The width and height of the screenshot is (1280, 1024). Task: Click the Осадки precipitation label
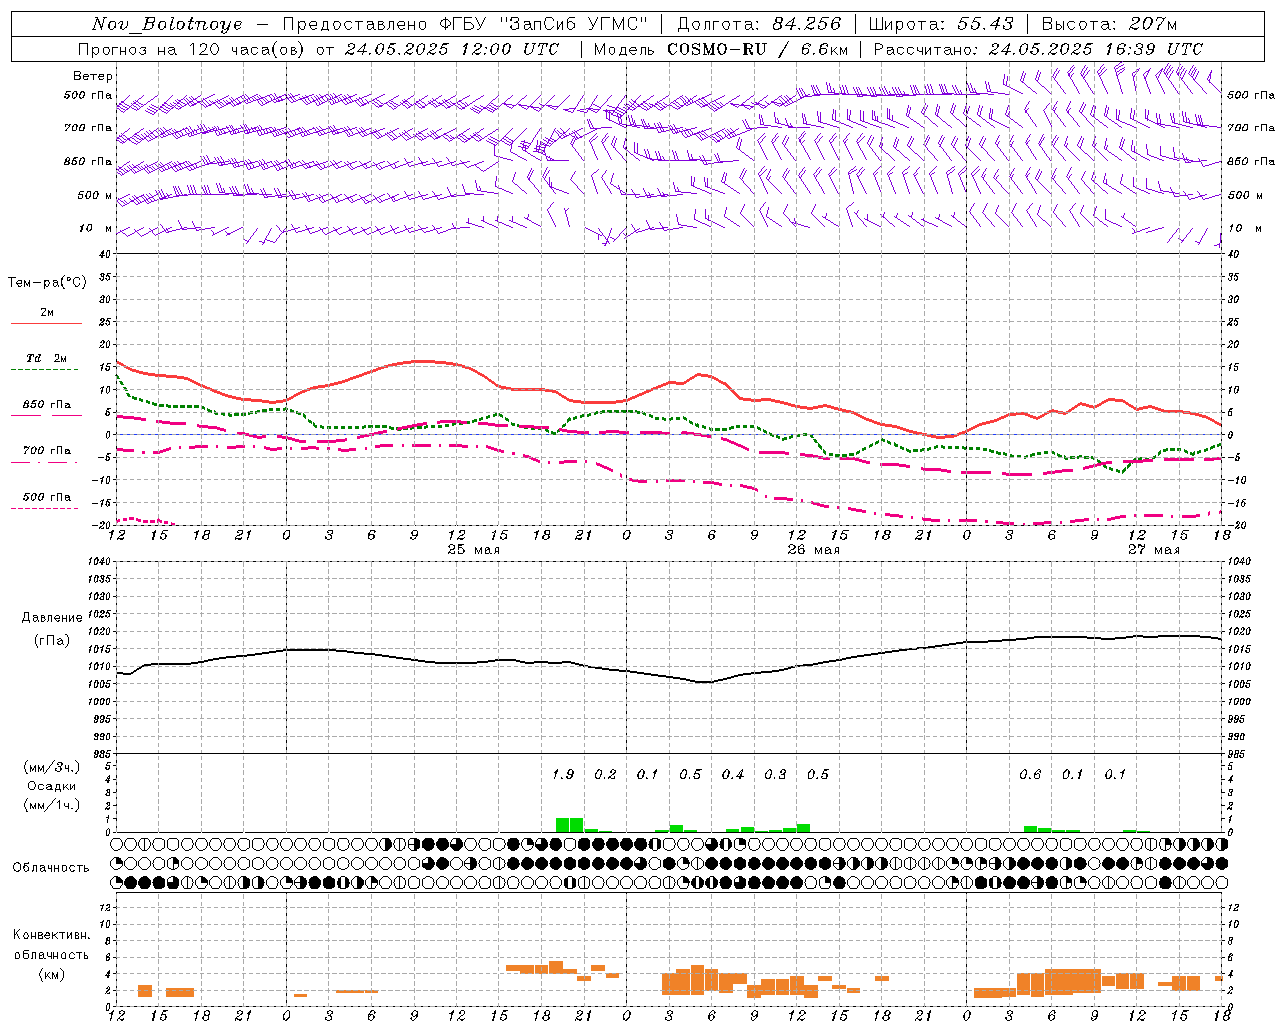pyautogui.click(x=52, y=786)
